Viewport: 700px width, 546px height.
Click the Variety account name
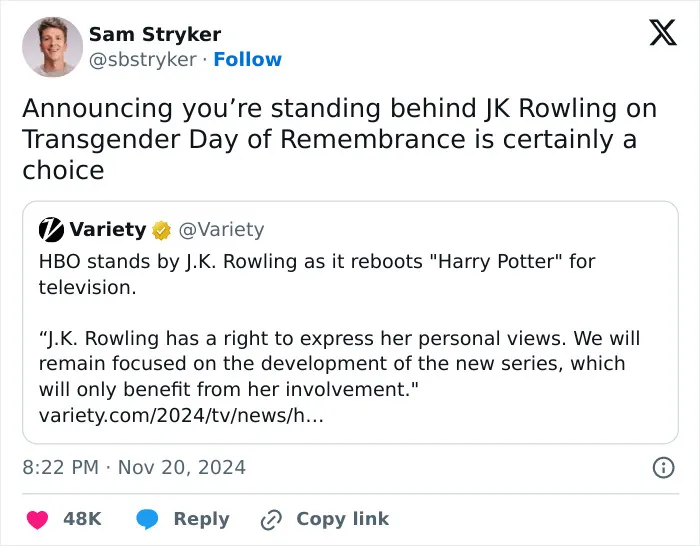[x=108, y=229]
